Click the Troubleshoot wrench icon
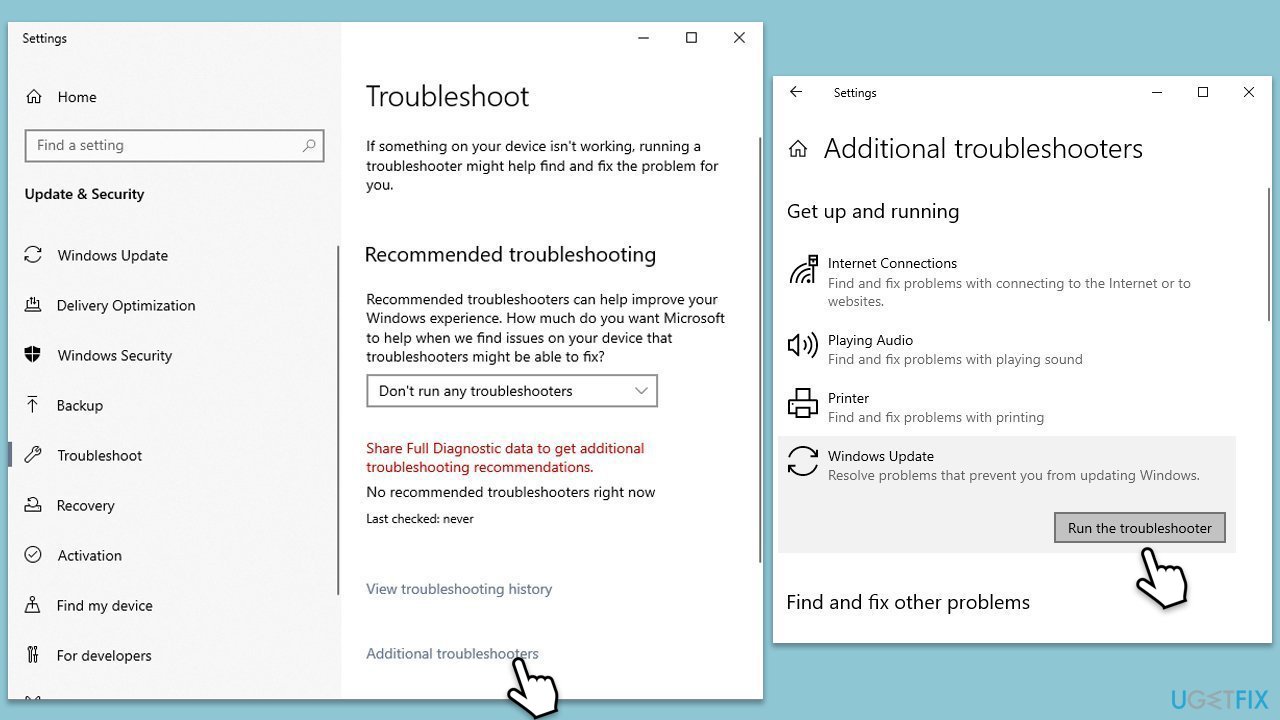This screenshot has height=720, width=1280. point(33,455)
